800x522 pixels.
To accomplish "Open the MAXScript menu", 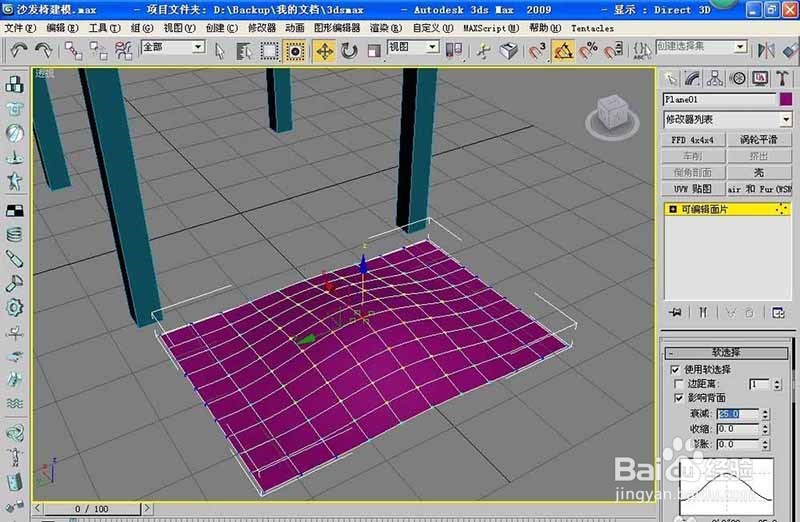I will click(491, 28).
